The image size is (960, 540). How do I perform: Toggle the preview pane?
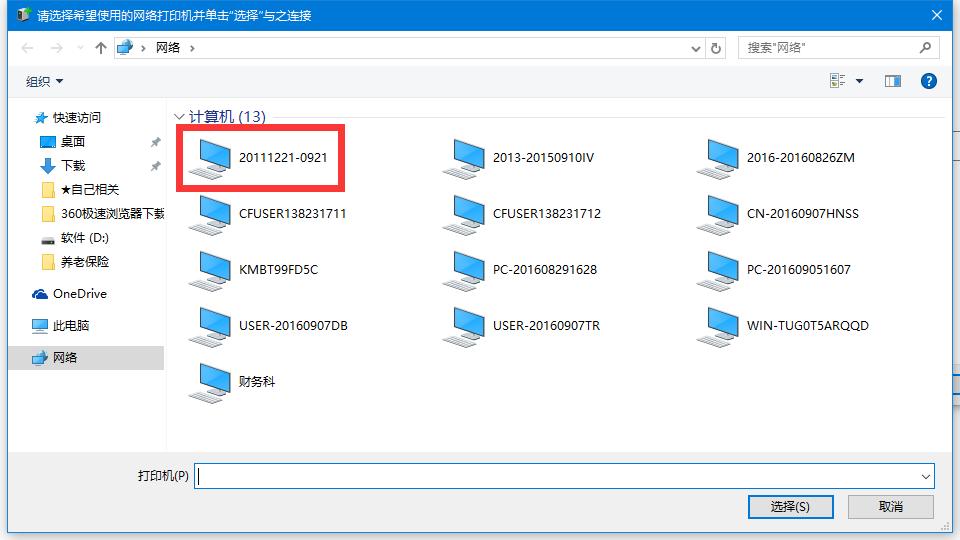893,81
